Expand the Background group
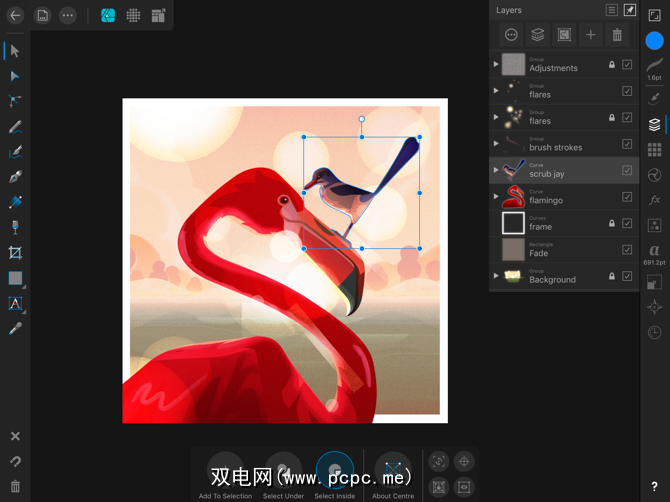The image size is (670, 502). pos(496,276)
